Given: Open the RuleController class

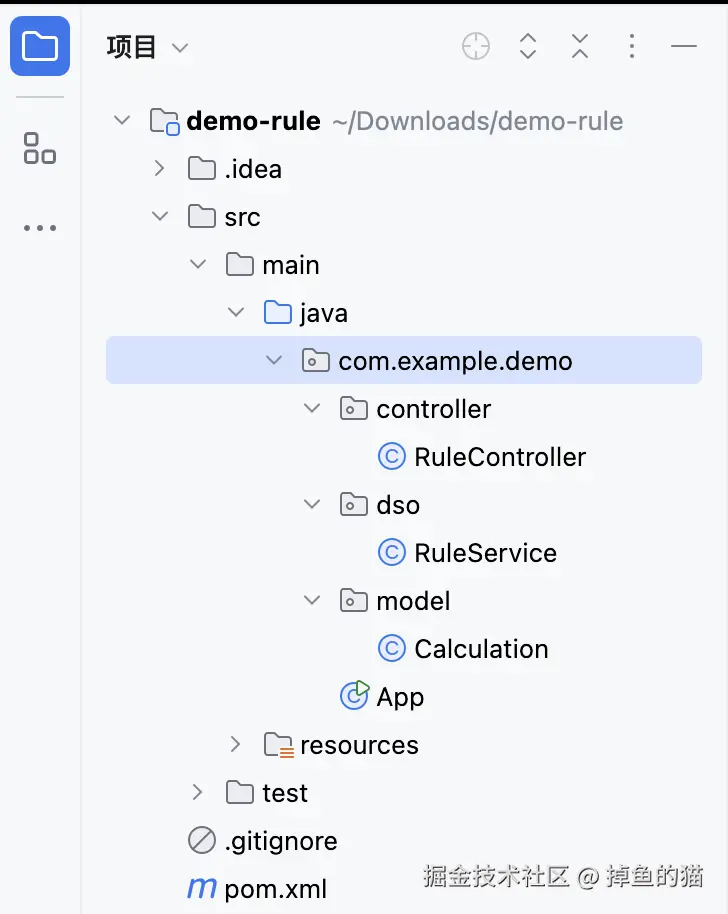Looking at the screenshot, I should coord(499,457).
